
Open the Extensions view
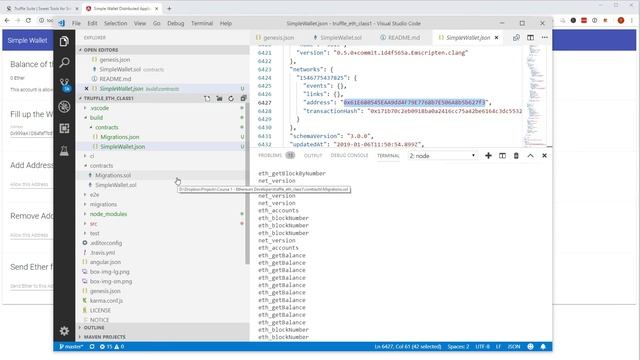click(64, 129)
